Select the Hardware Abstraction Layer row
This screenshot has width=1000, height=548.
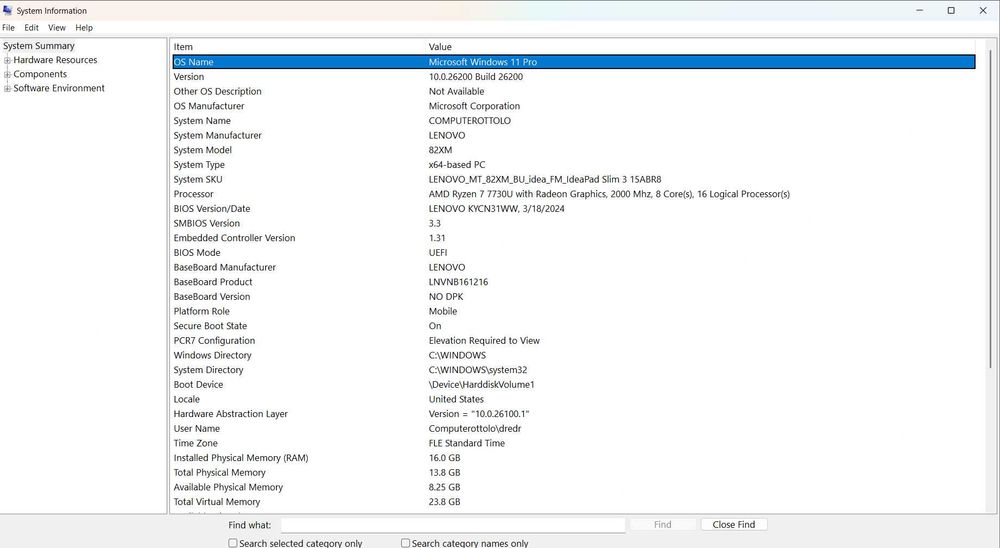(x=574, y=414)
